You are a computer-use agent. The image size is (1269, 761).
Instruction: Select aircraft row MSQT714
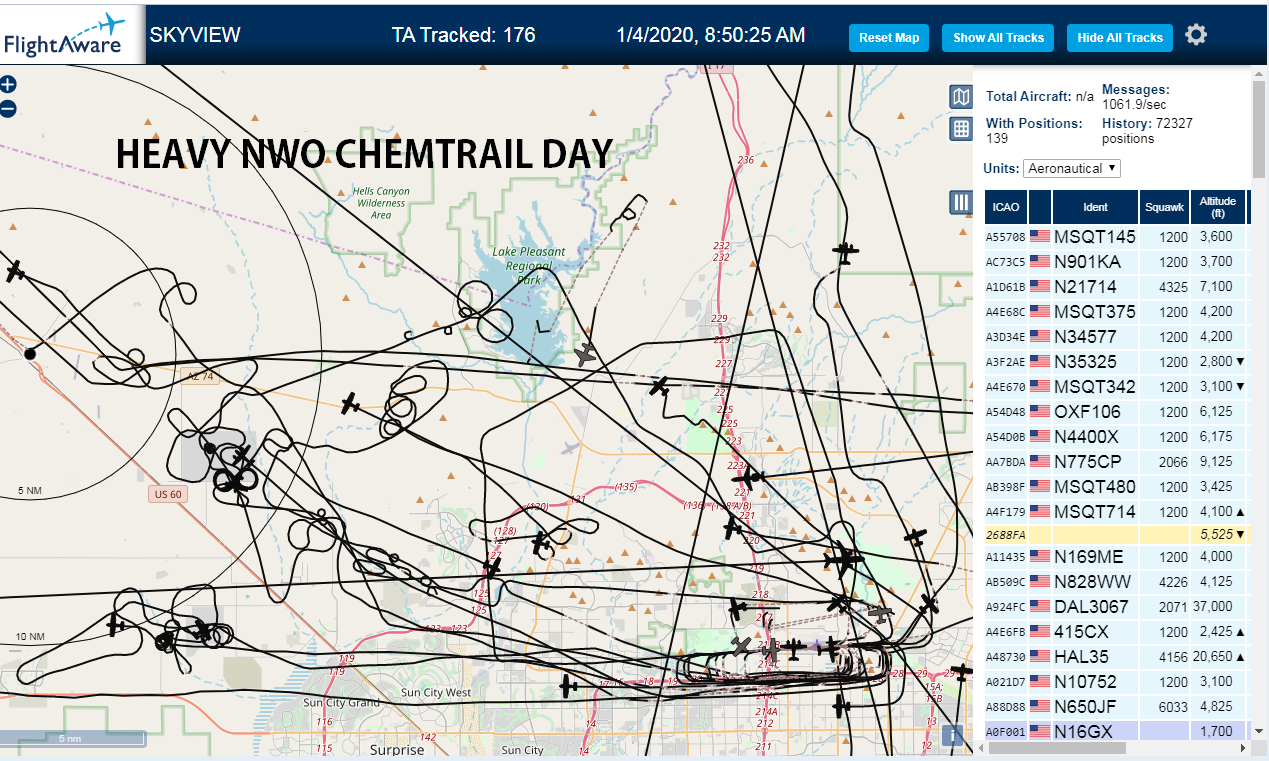point(1116,512)
